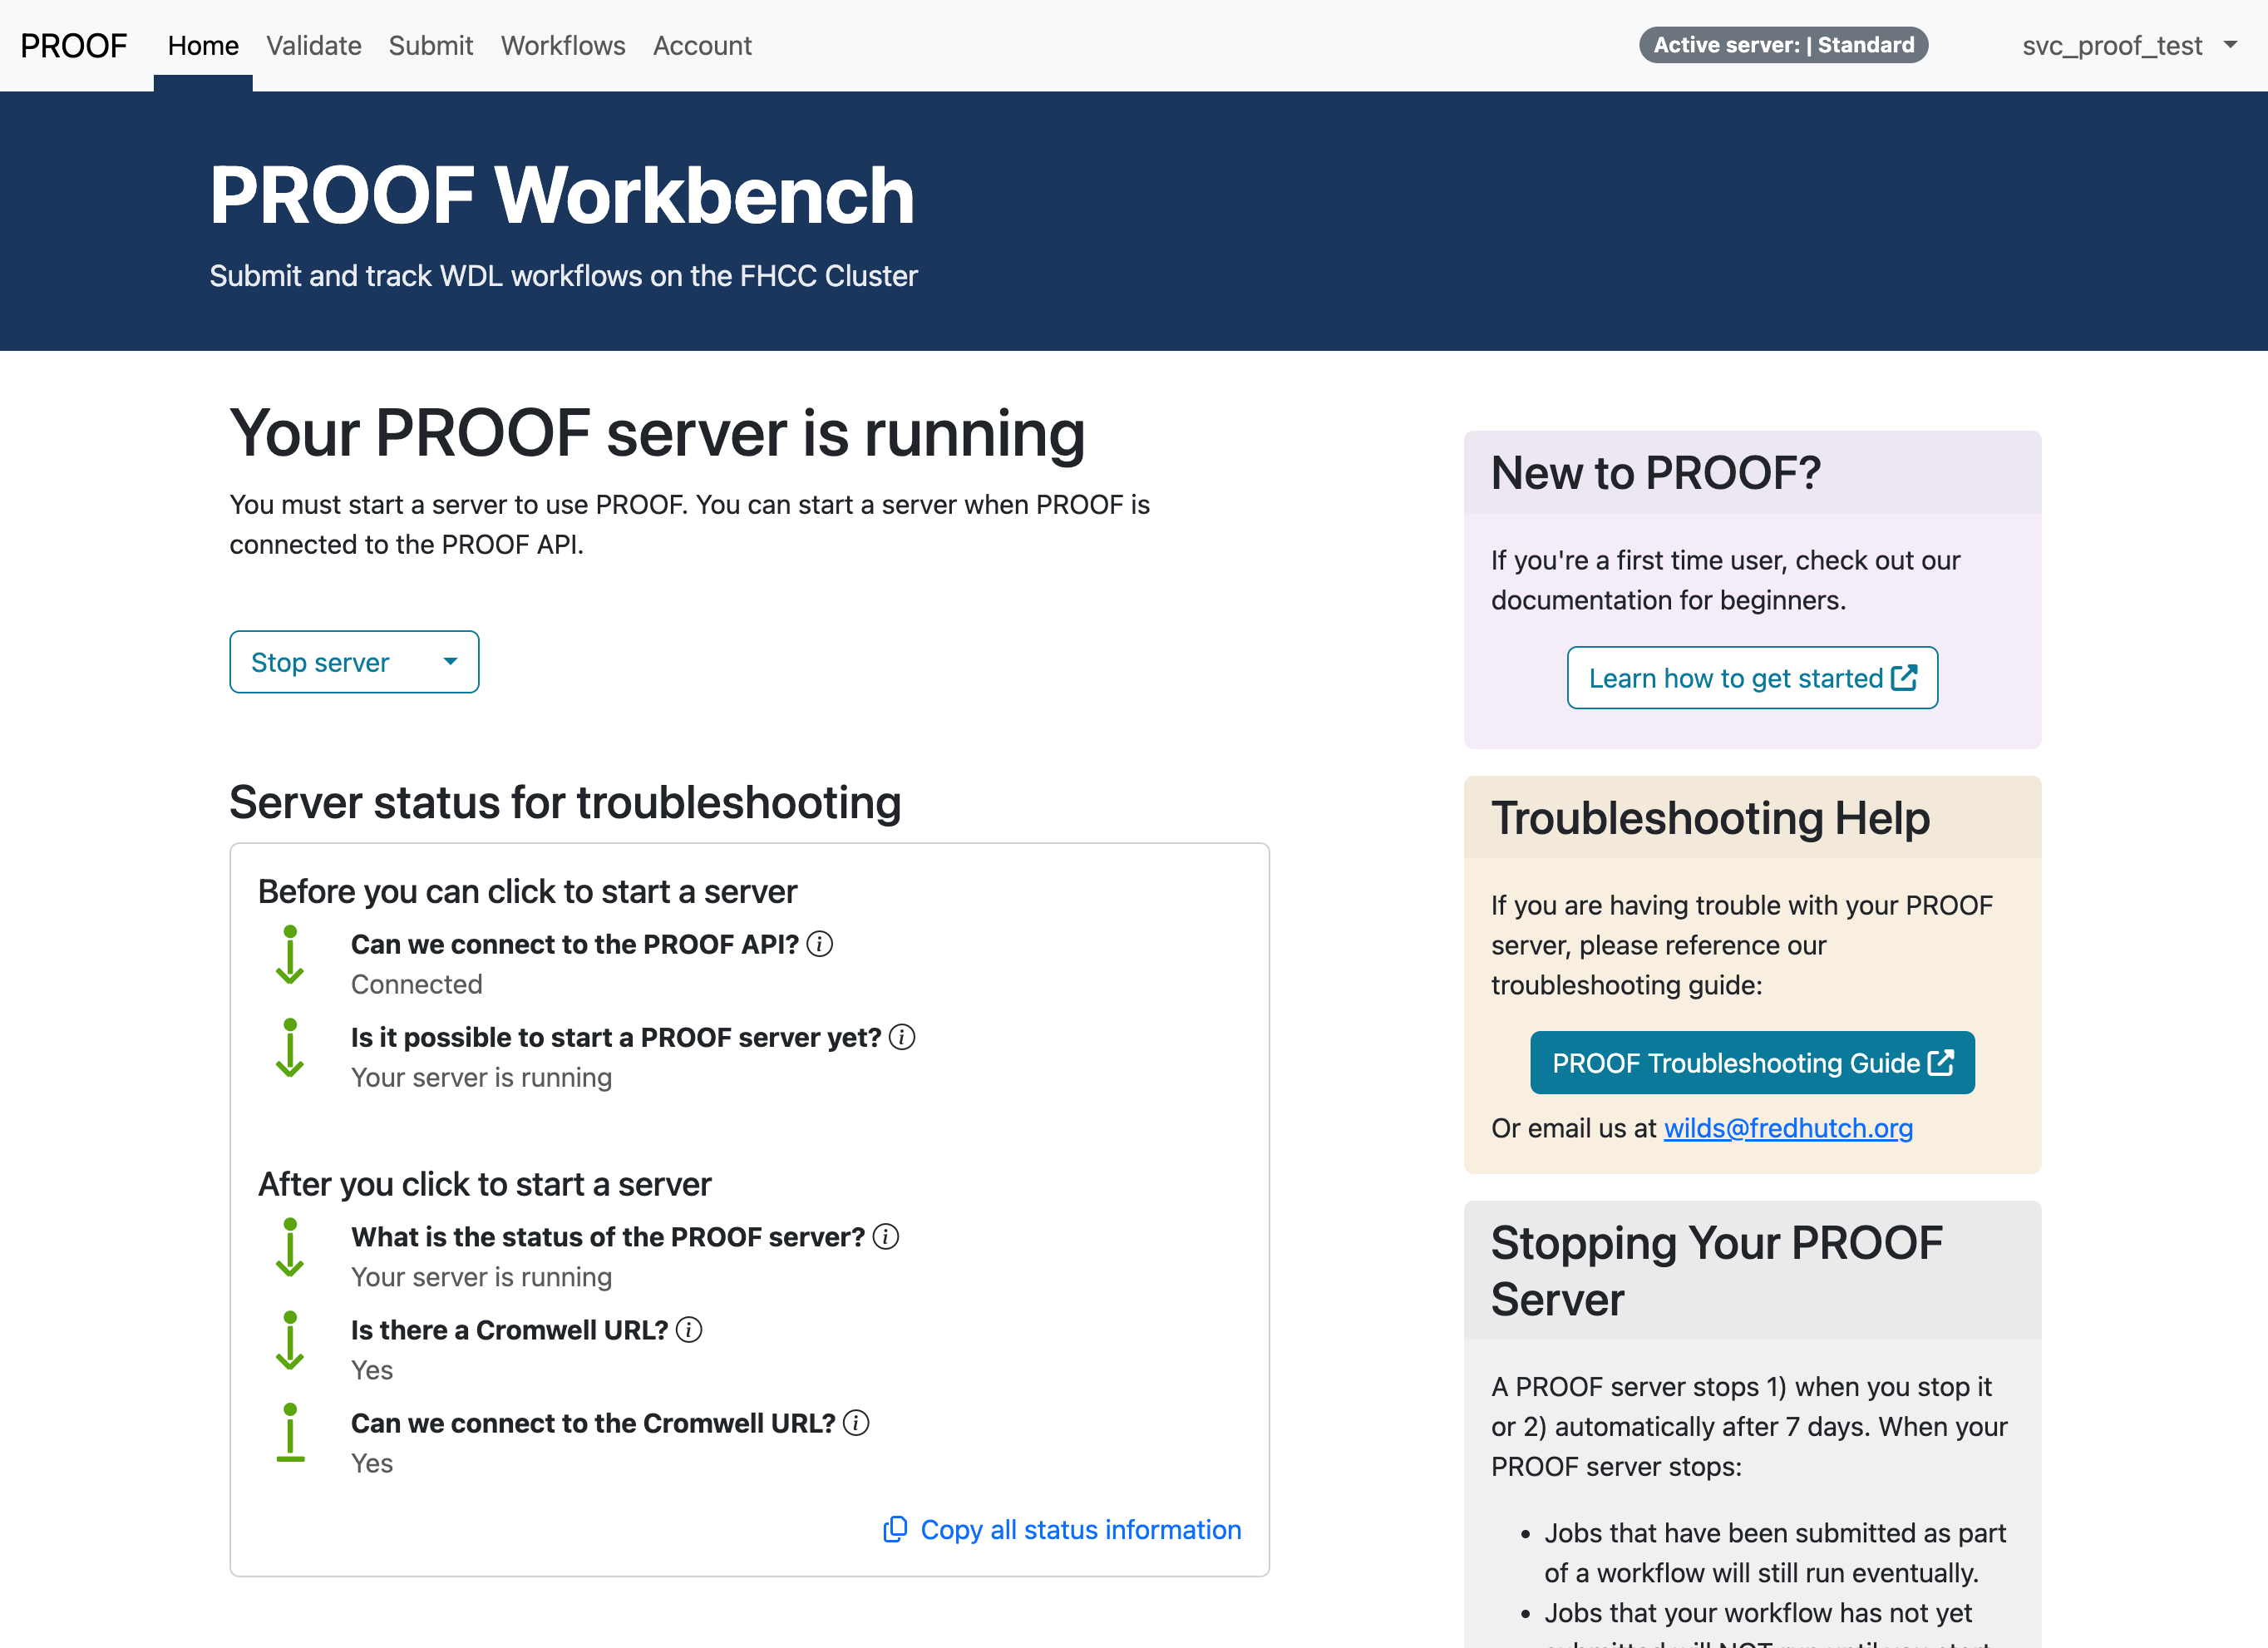Click info icon next to Cromwell URL question
This screenshot has width=2268, height=1648.
pos(688,1330)
